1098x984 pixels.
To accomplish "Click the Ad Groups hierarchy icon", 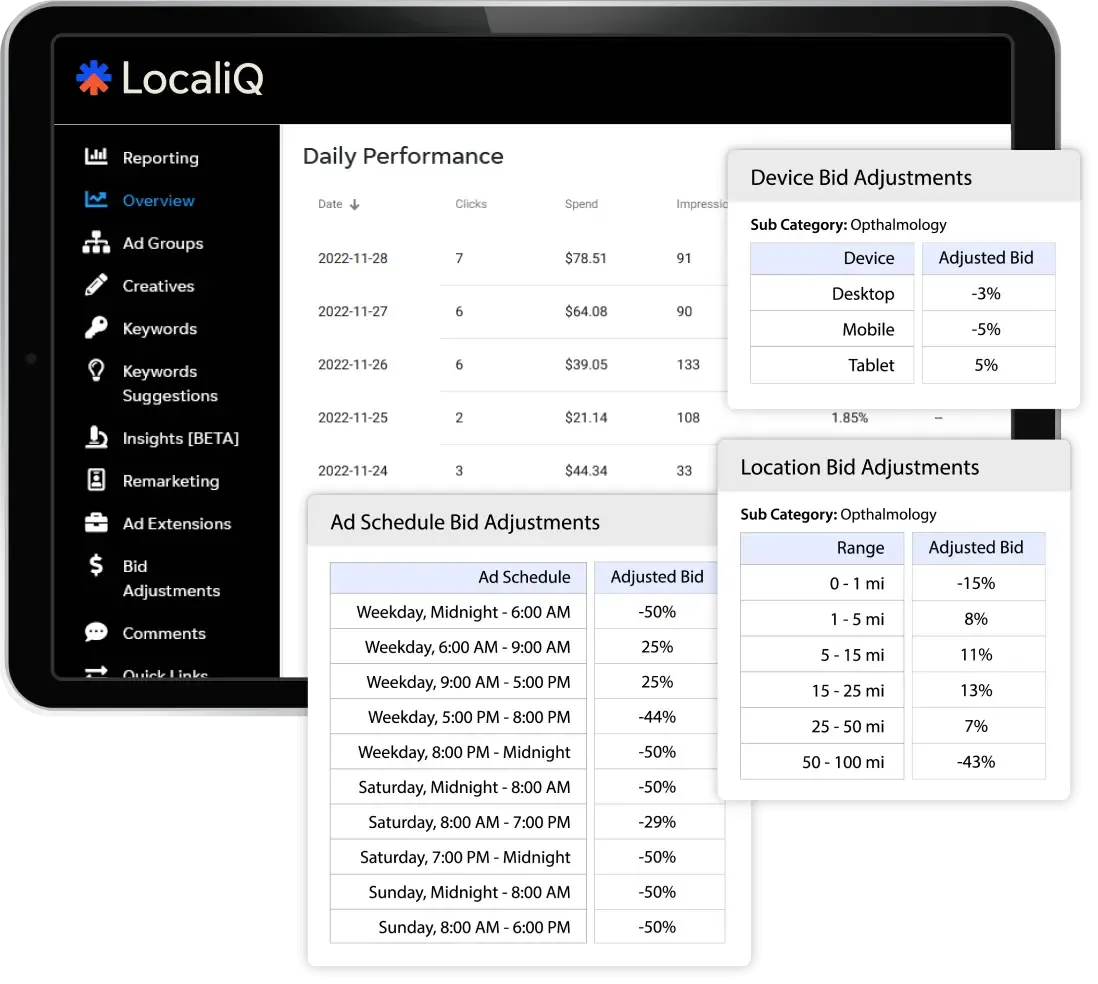I will pos(96,242).
